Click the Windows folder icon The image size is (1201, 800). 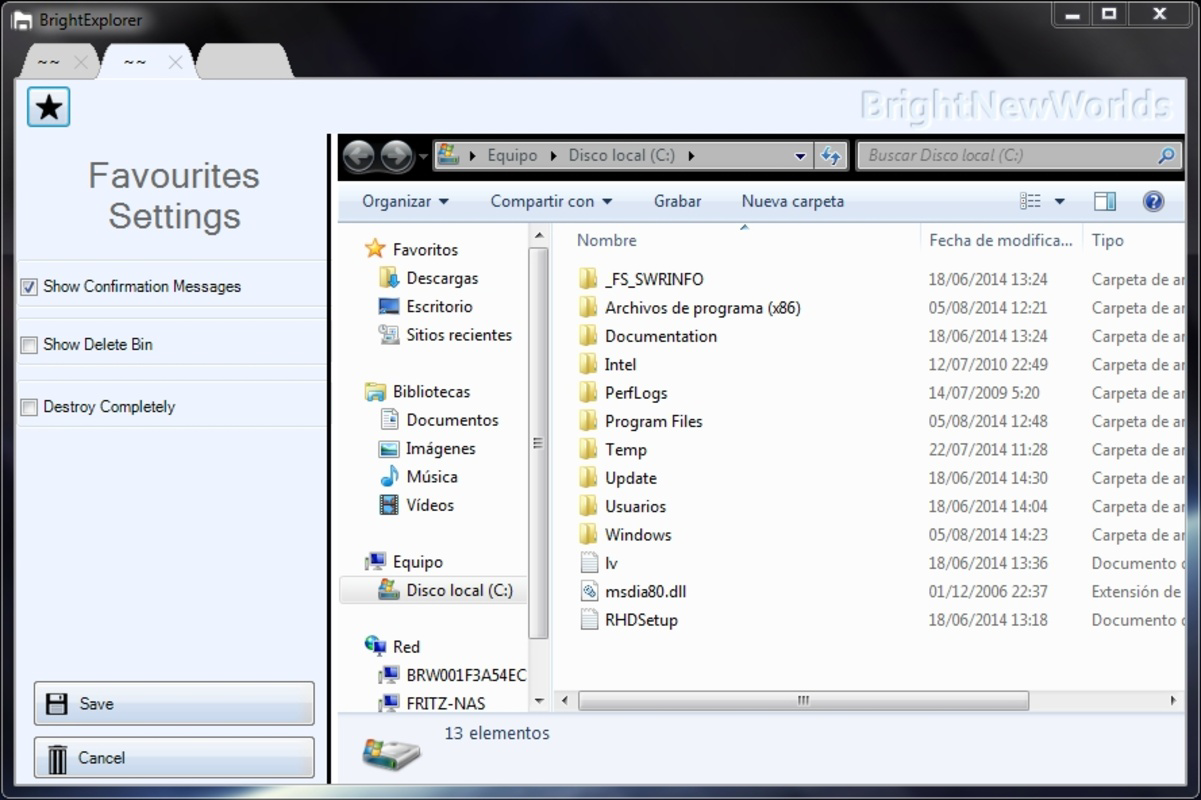point(588,534)
